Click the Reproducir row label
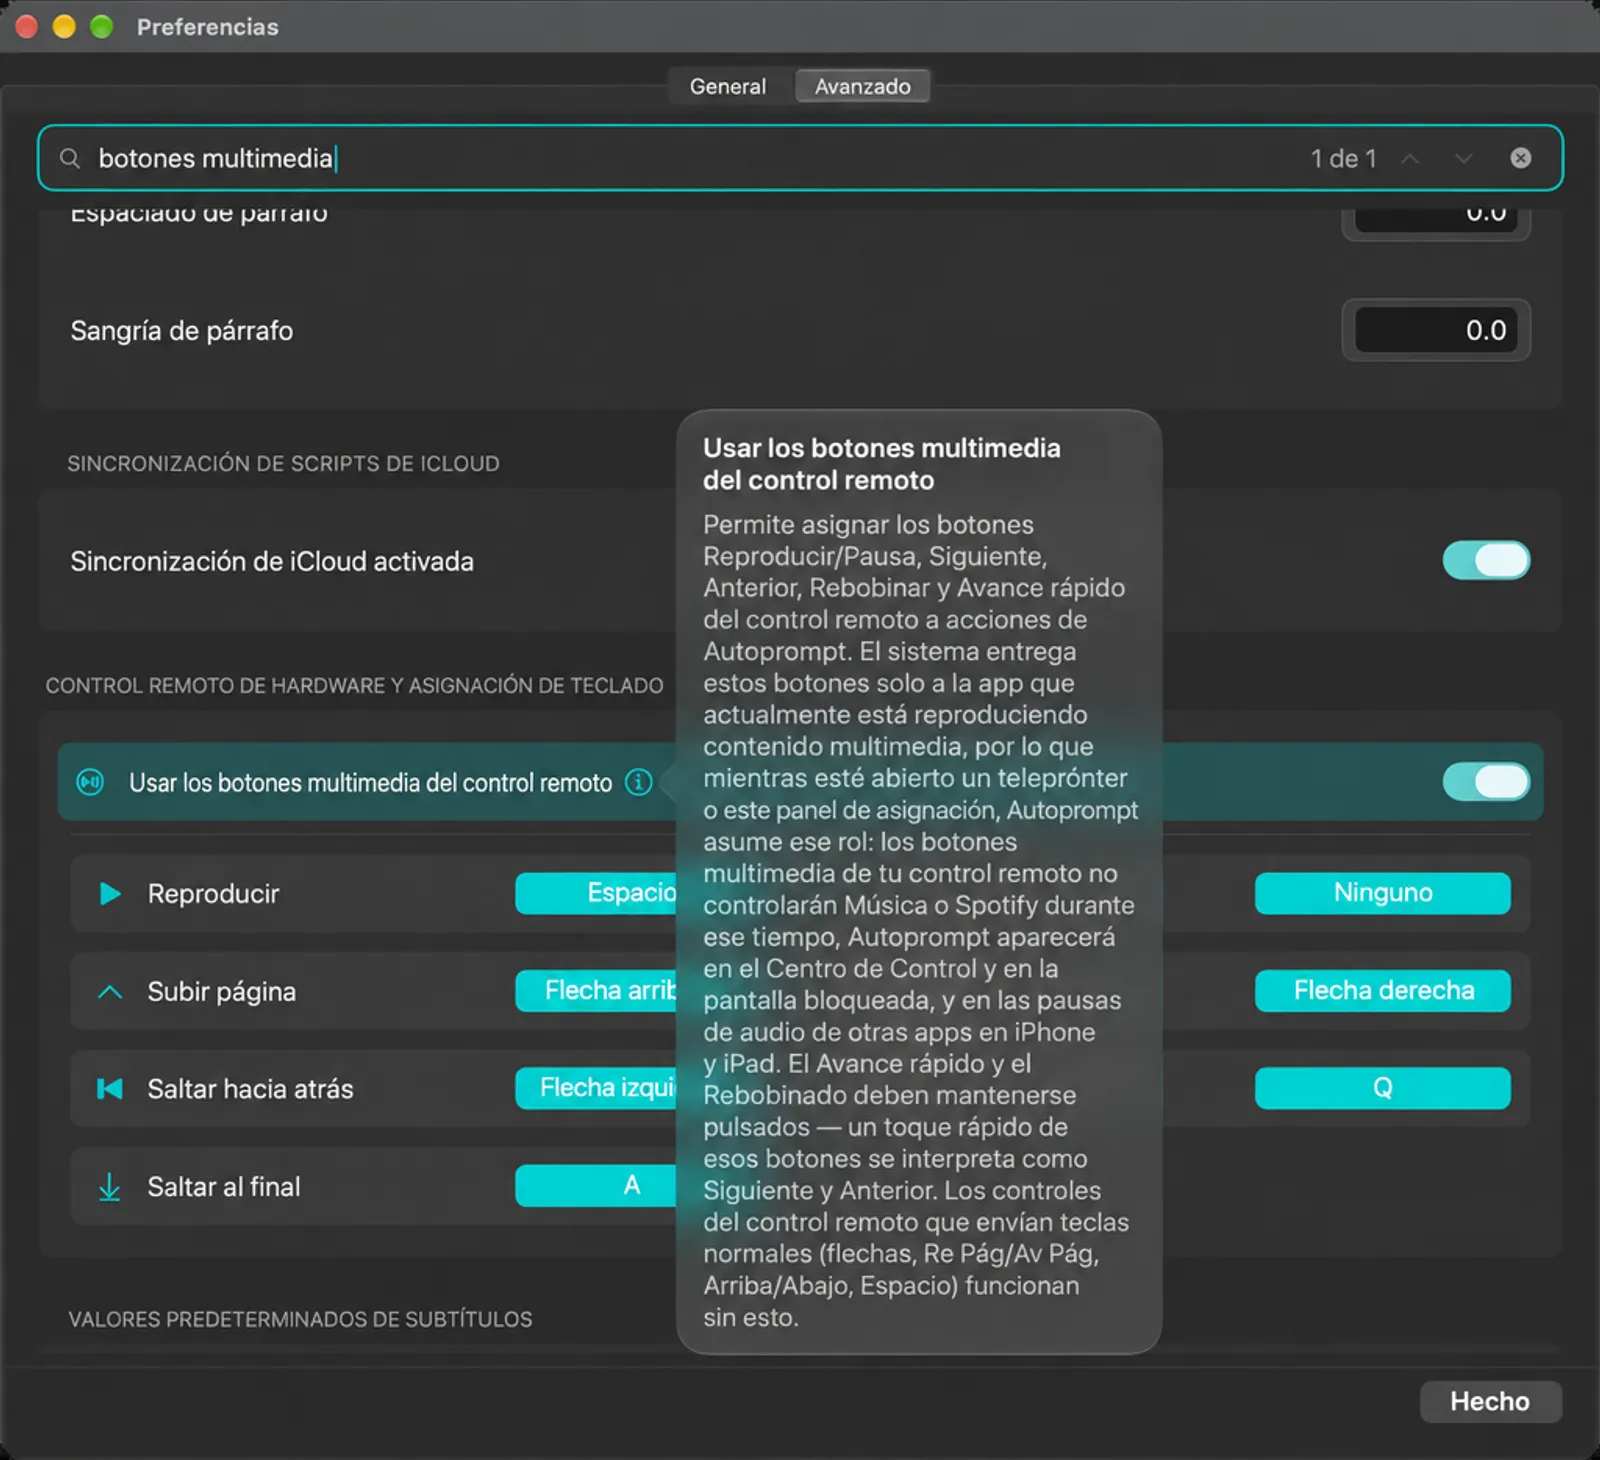1600x1460 pixels. (213, 893)
